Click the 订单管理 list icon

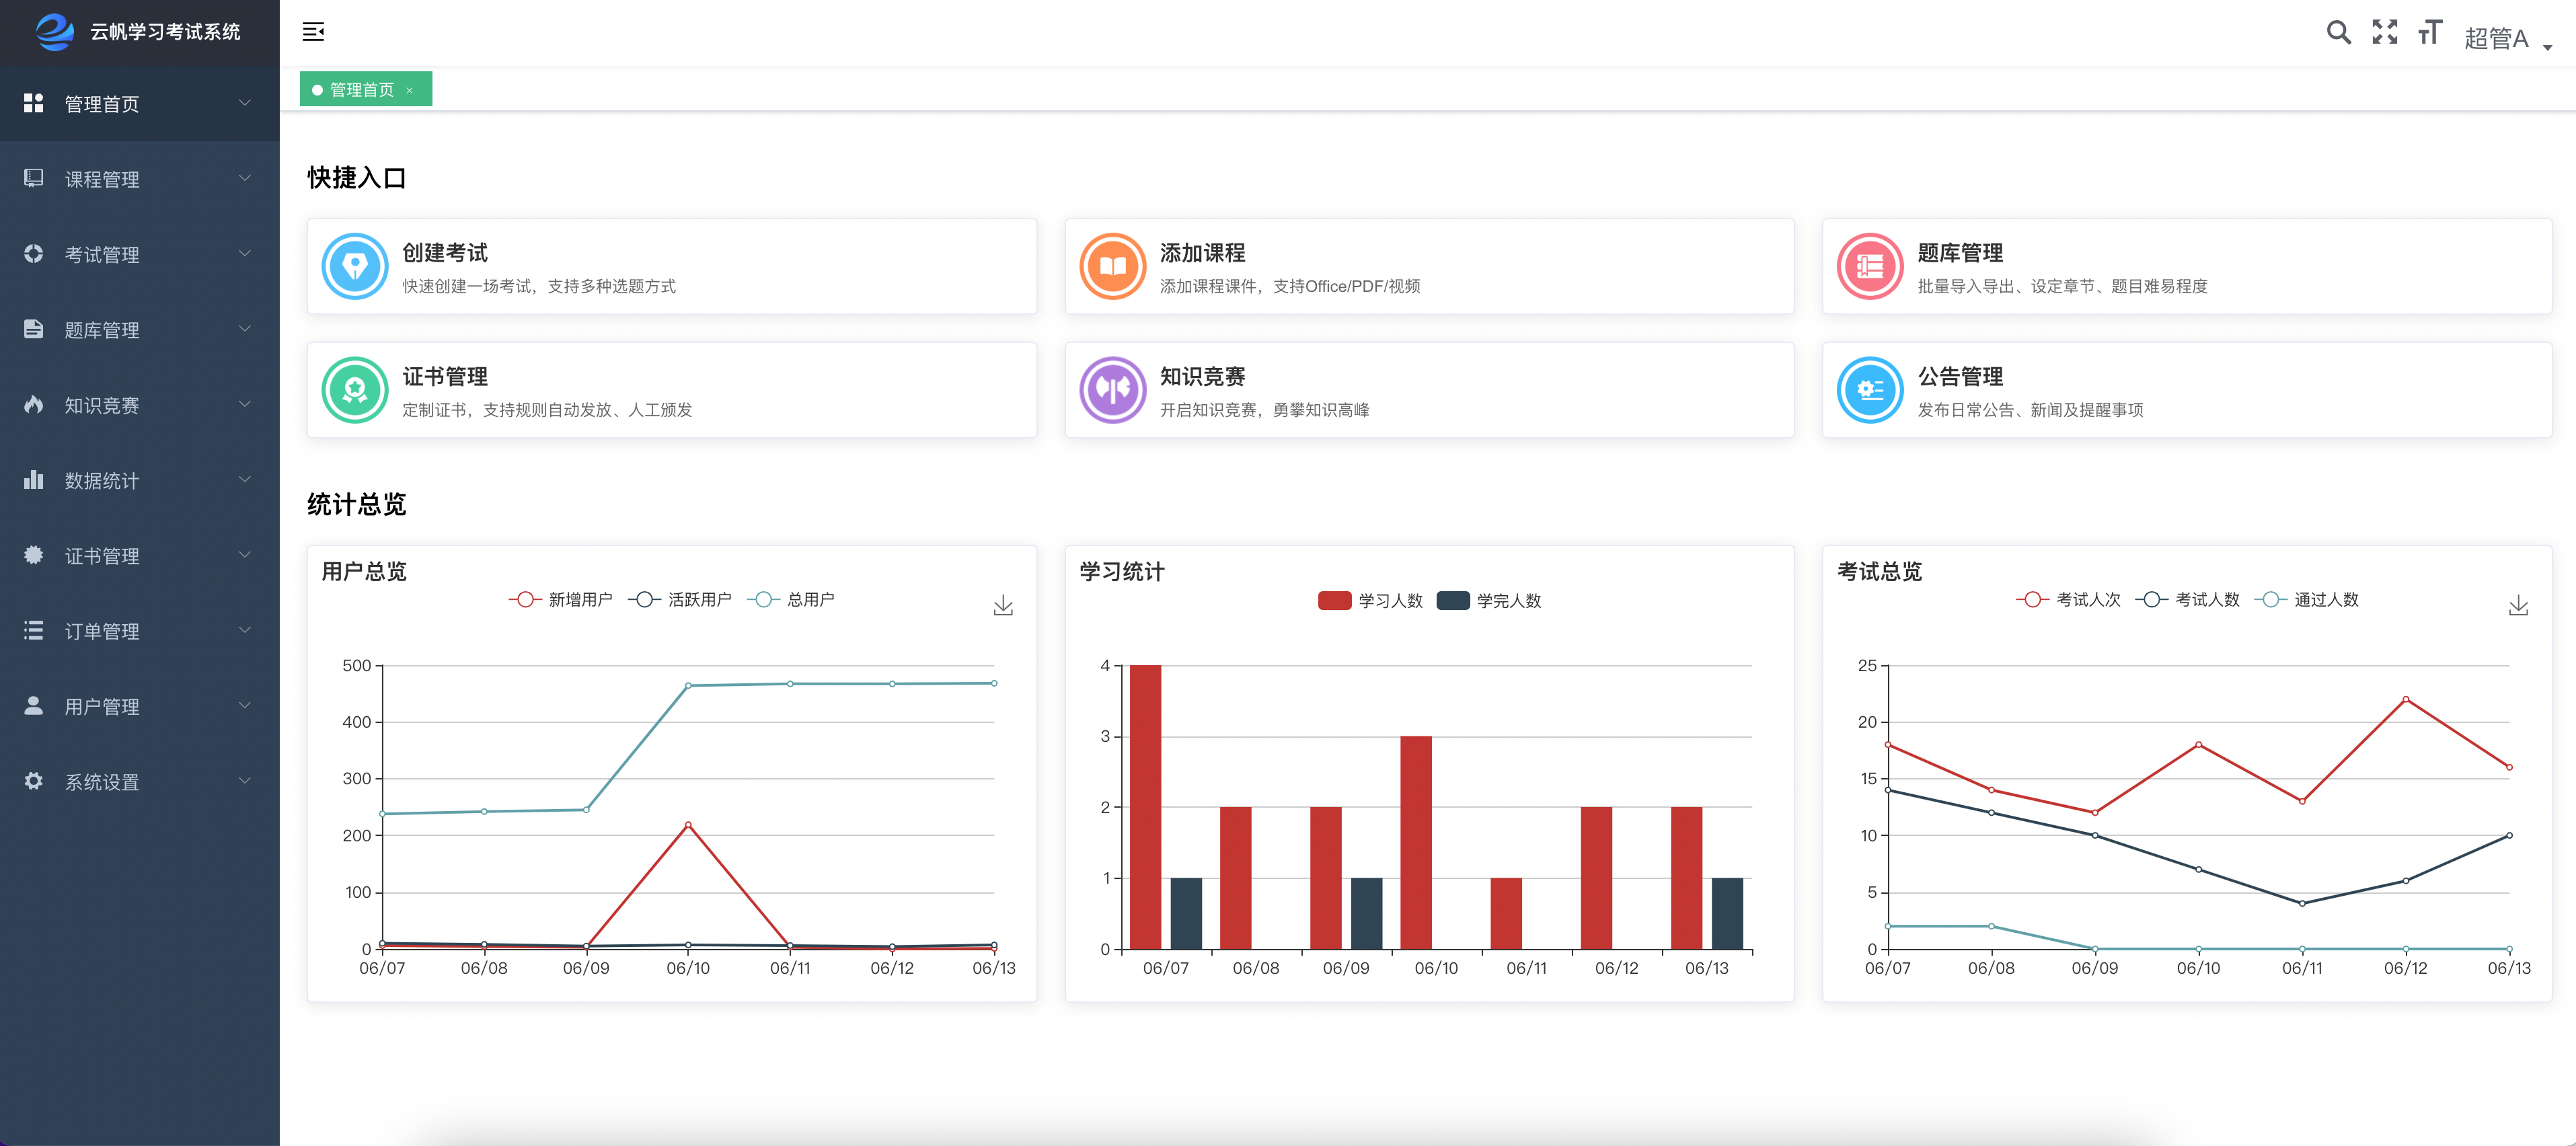(34, 631)
